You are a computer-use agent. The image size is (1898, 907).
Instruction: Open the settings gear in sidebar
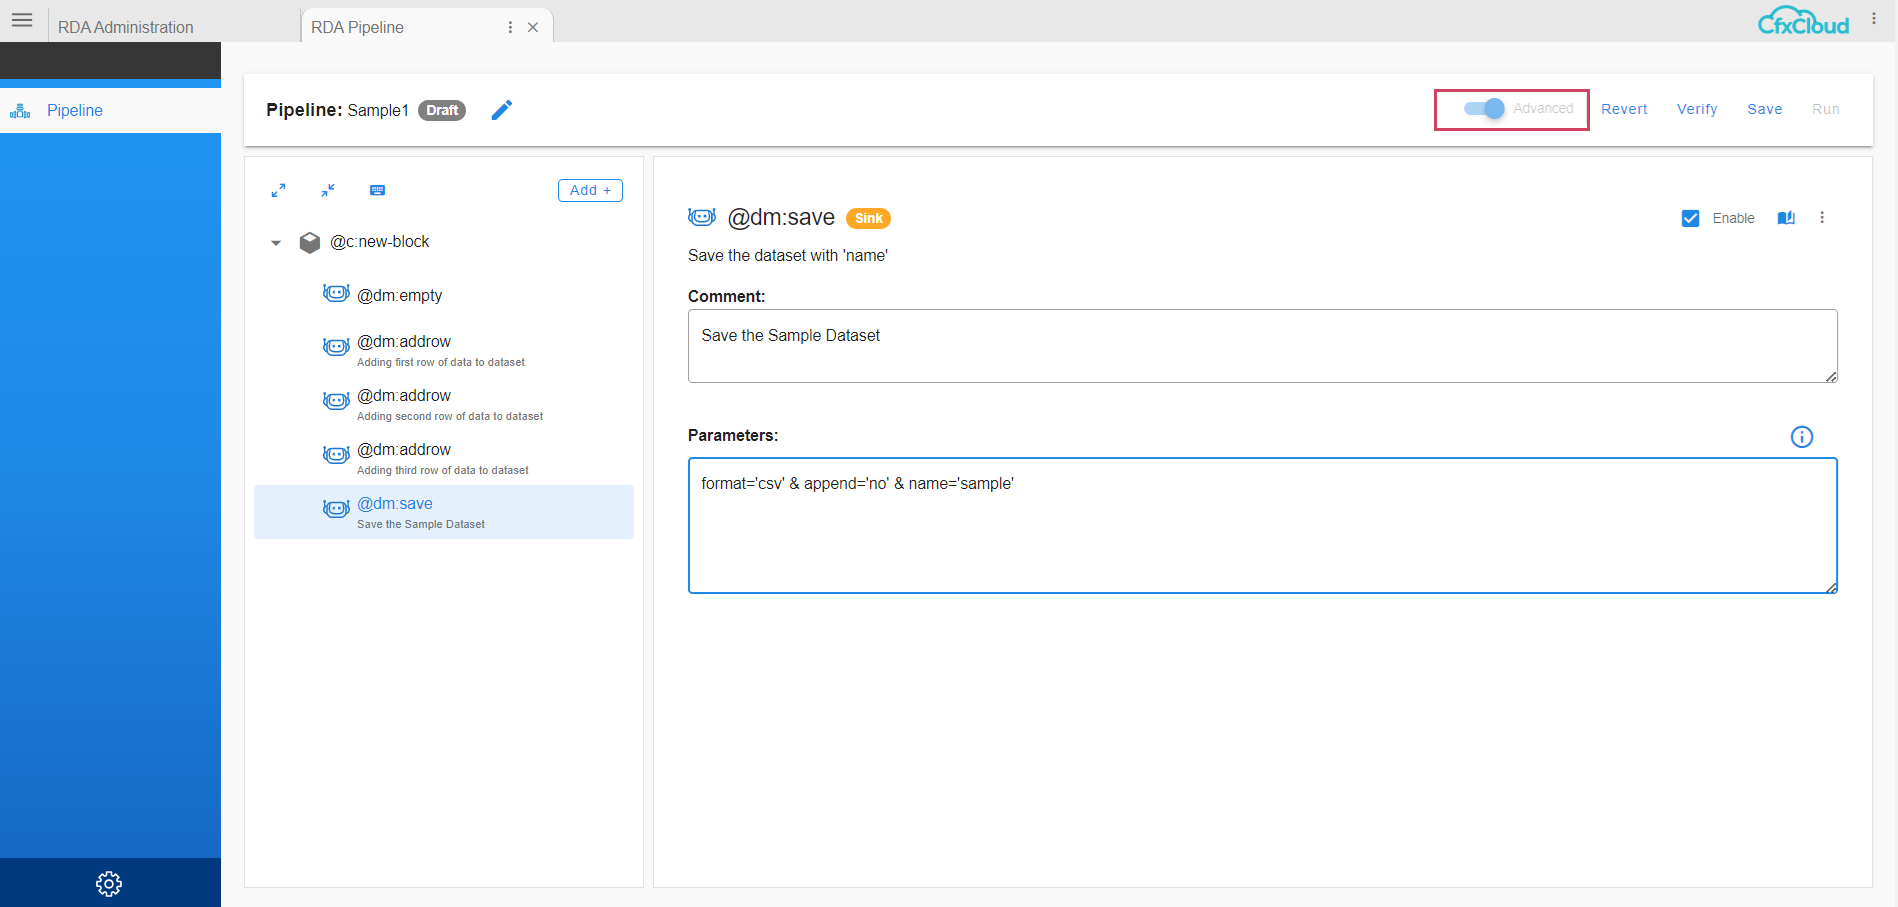(x=109, y=883)
